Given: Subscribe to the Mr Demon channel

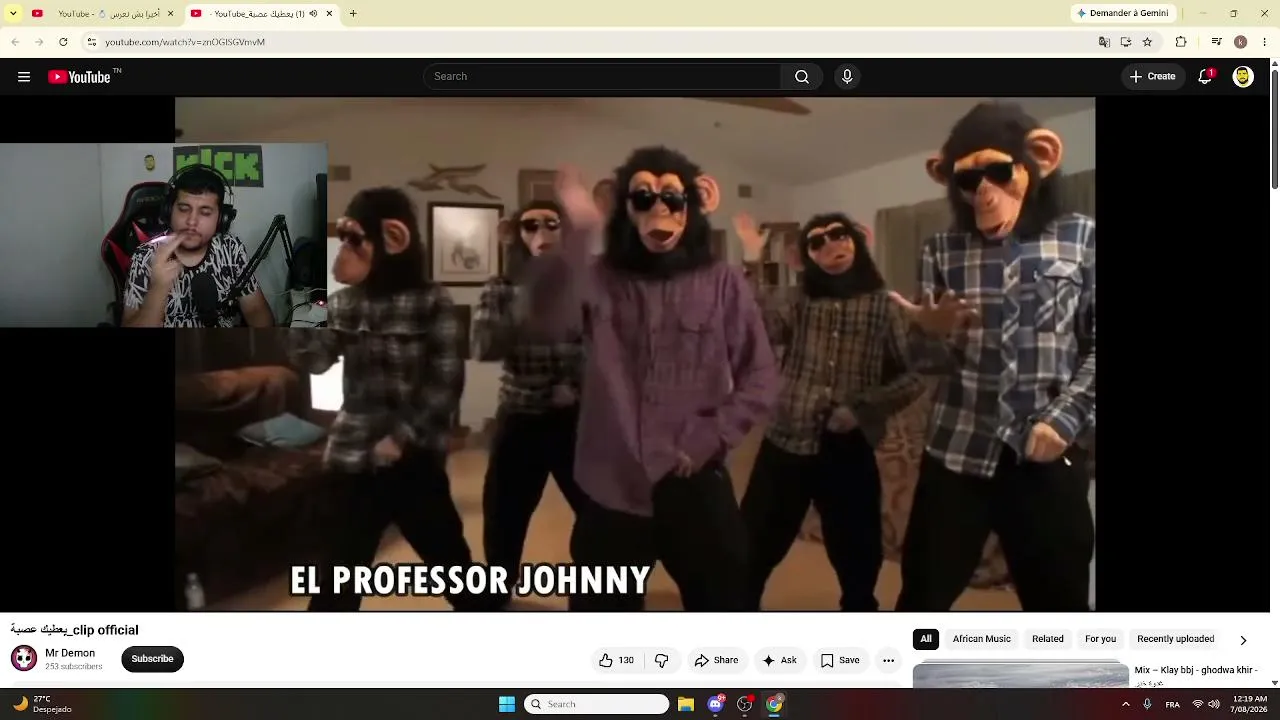Looking at the screenshot, I should (x=152, y=659).
